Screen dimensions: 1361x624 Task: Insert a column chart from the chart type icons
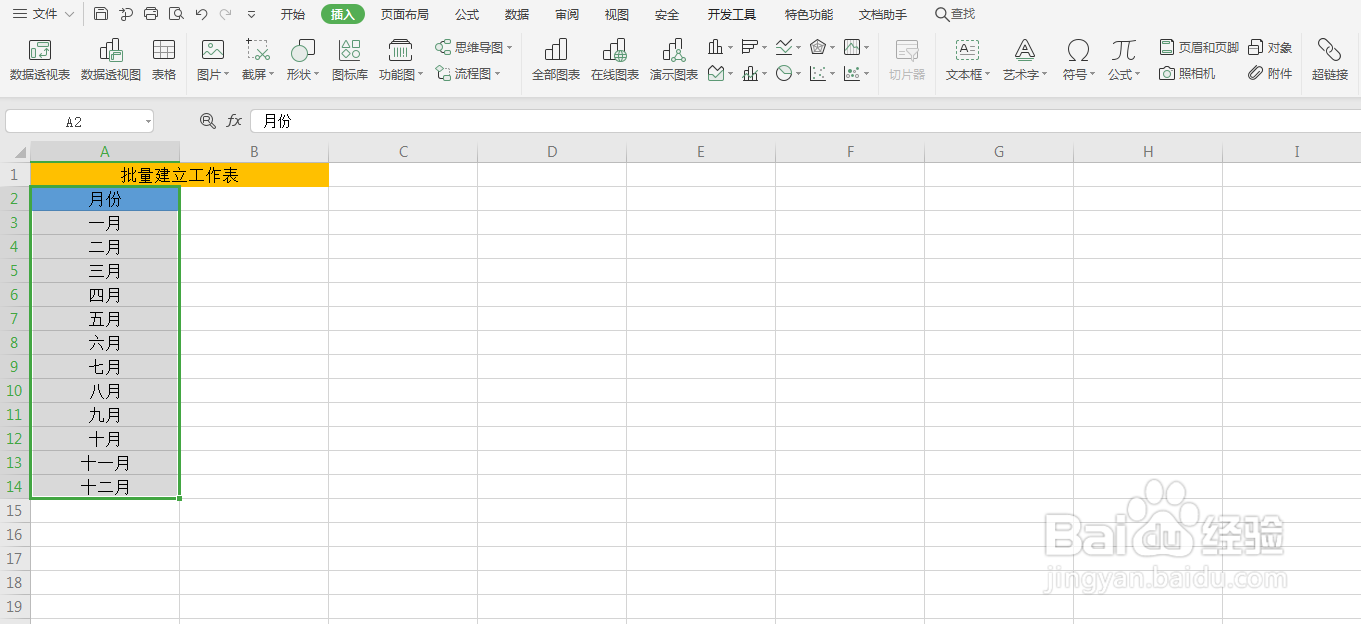716,47
